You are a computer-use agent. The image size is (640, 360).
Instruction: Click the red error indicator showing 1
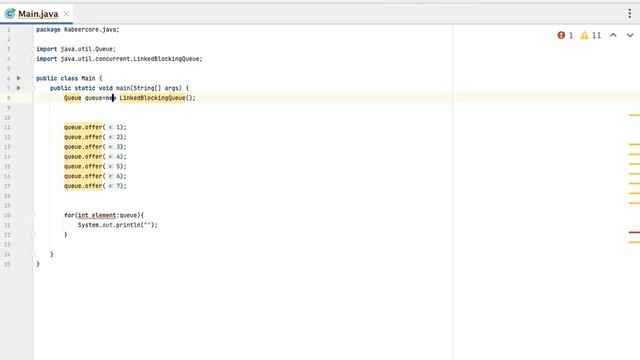(565, 36)
